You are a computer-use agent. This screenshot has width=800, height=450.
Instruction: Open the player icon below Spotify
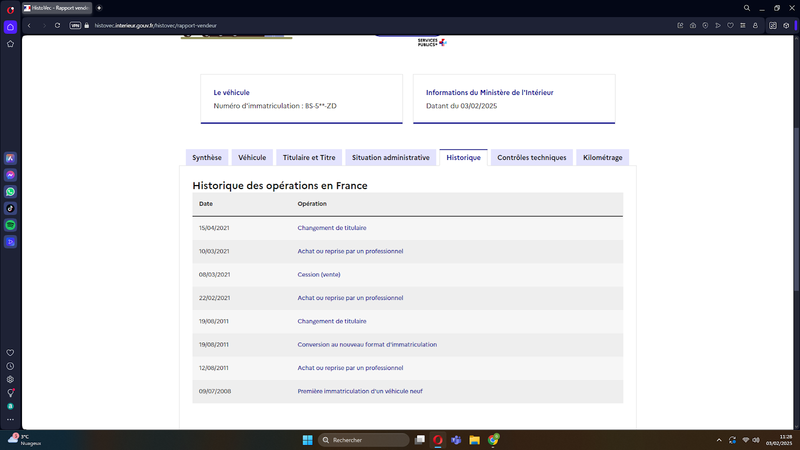point(10,242)
